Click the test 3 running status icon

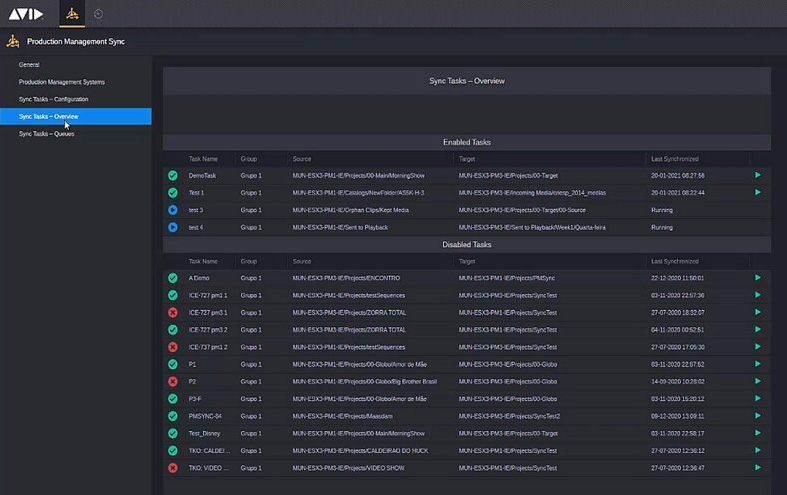(x=173, y=210)
